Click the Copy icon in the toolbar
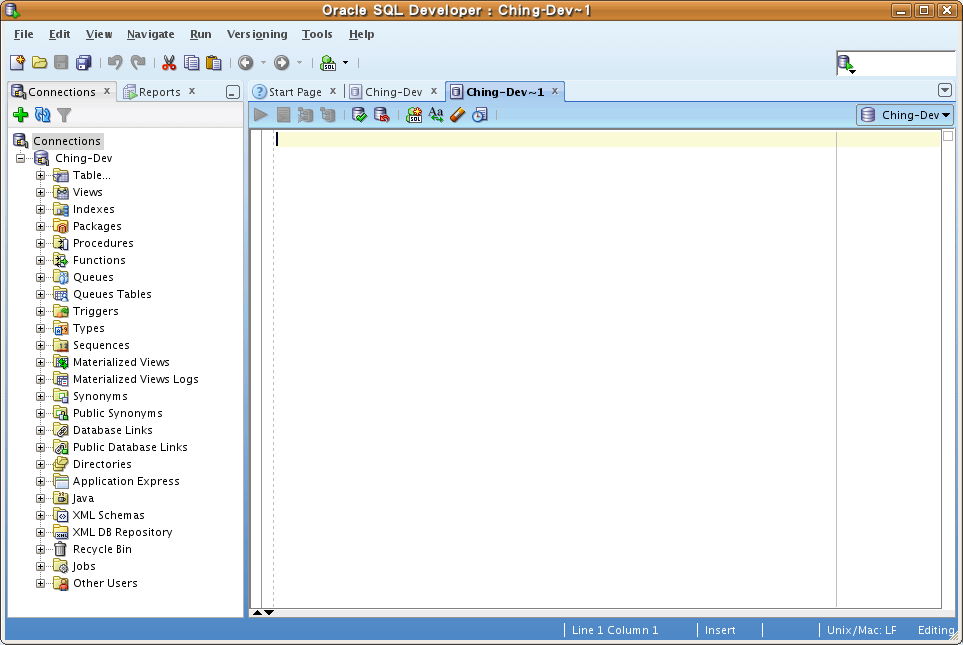Image resolution: width=963 pixels, height=645 pixels. click(192, 63)
